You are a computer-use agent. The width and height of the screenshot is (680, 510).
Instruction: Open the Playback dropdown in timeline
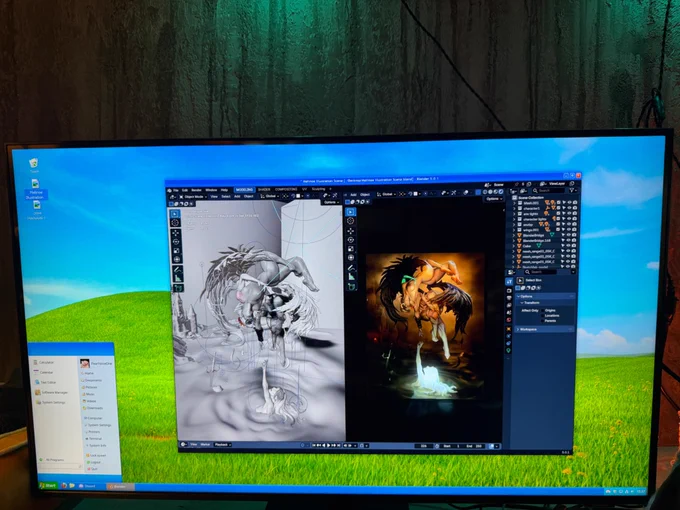(x=222, y=445)
